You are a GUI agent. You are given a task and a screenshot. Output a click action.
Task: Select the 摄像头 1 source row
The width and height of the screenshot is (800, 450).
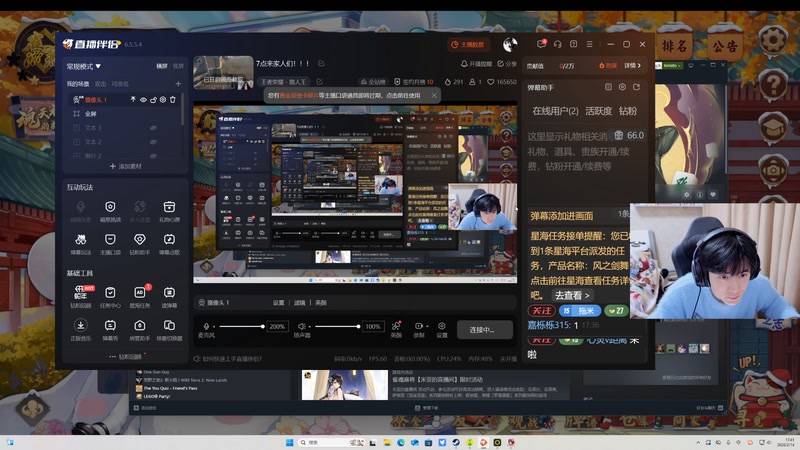click(x=125, y=99)
